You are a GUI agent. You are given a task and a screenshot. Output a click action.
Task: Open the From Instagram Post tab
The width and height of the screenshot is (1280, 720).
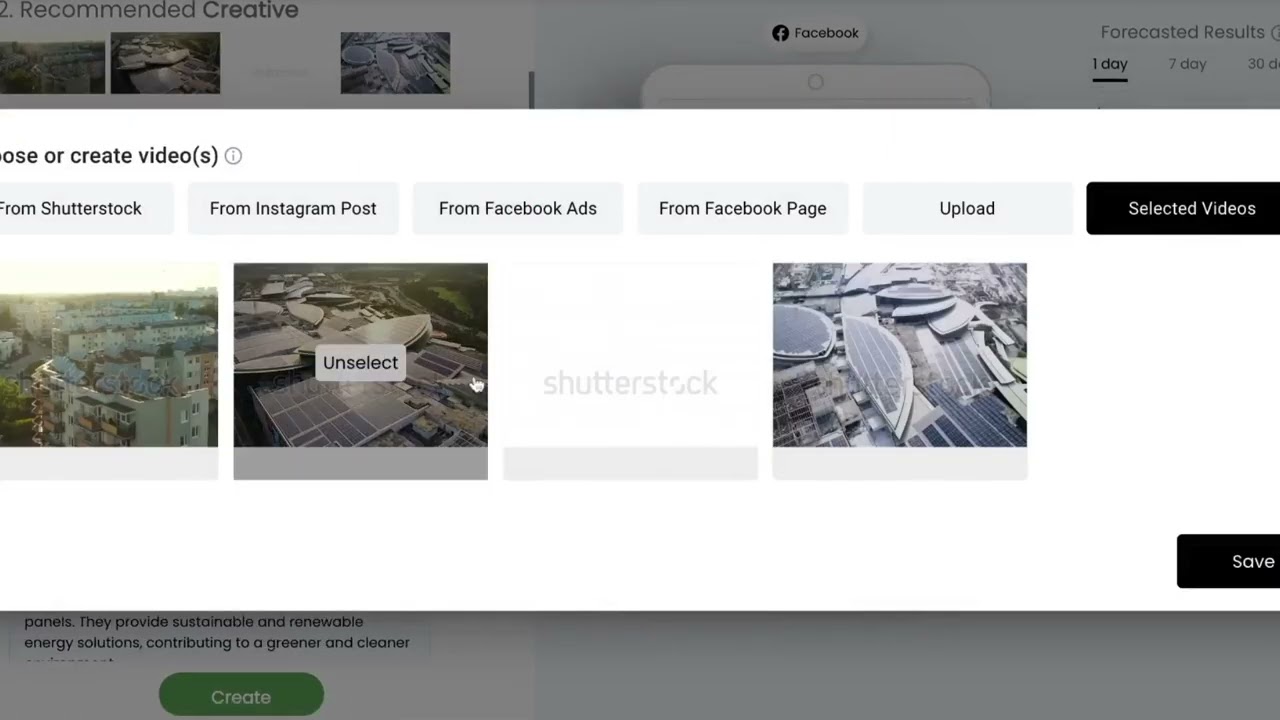(x=293, y=208)
